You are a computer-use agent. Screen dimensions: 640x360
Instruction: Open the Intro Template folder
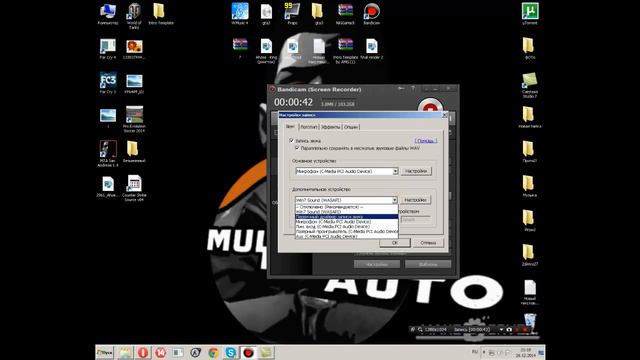(160, 14)
